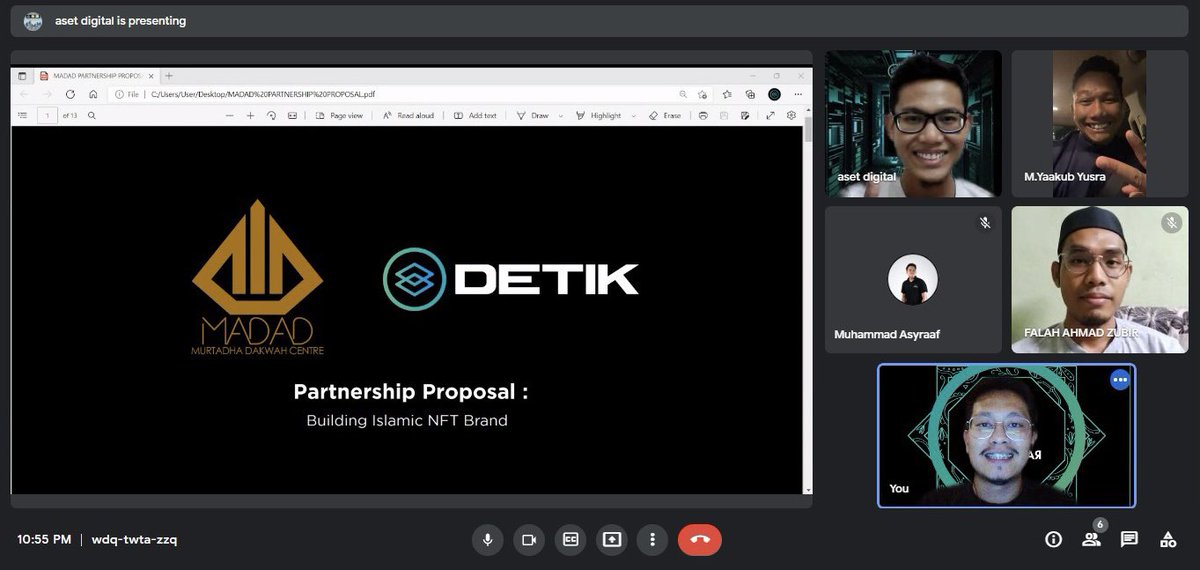Open more options in the call controls
Image resolution: width=1200 pixels, height=570 pixels.
652,540
